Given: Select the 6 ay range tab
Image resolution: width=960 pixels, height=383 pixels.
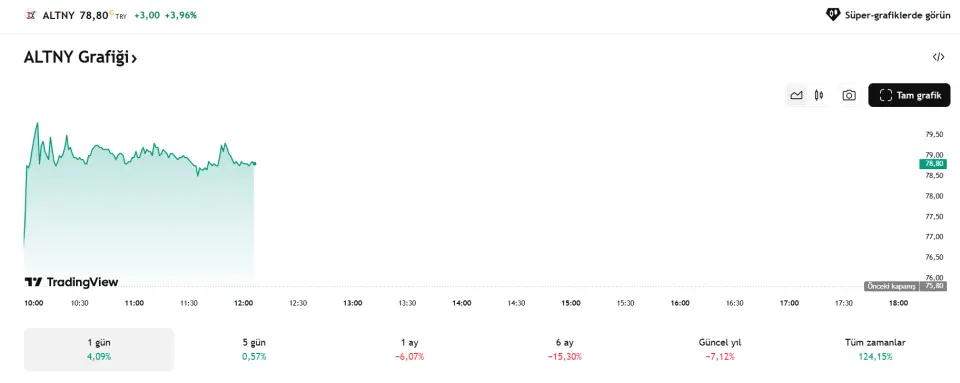Looking at the screenshot, I should pos(564,349).
